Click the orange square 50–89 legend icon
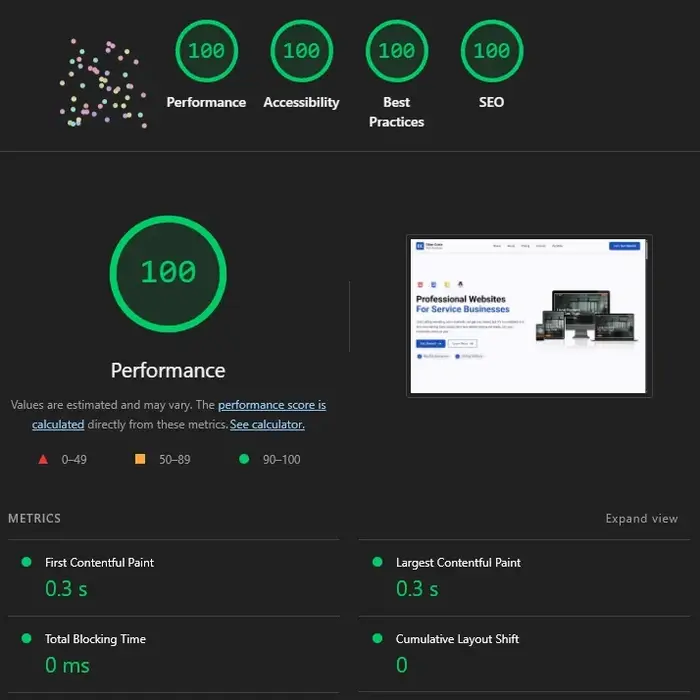Screen dimensions: 700x700 140,460
